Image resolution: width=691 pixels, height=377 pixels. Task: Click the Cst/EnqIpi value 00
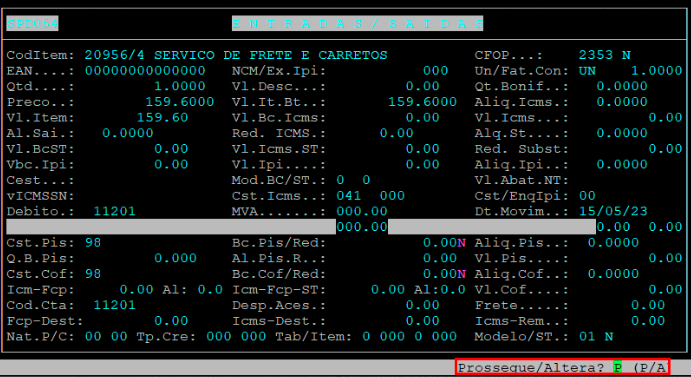(587, 195)
